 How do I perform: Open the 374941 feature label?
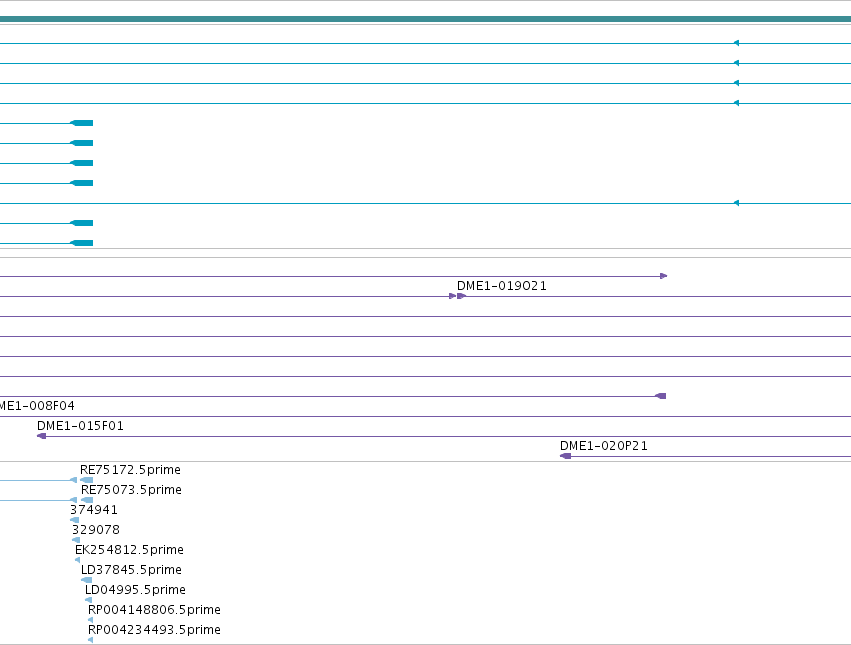point(94,510)
